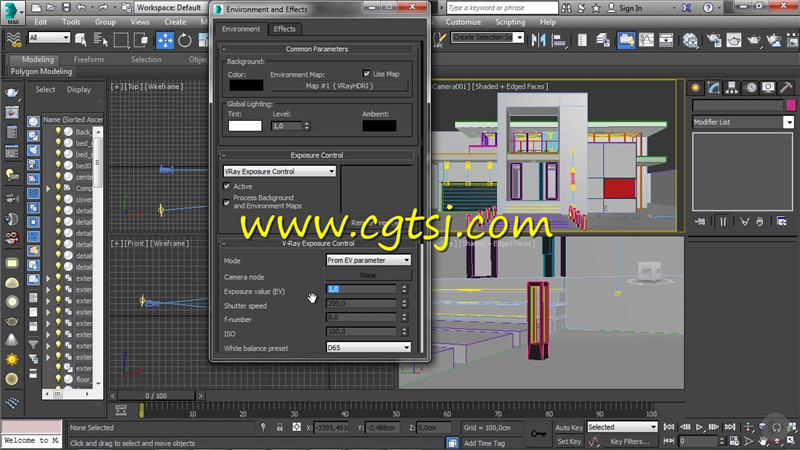
Task: Open the Material Editor icon
Action: 690,40
